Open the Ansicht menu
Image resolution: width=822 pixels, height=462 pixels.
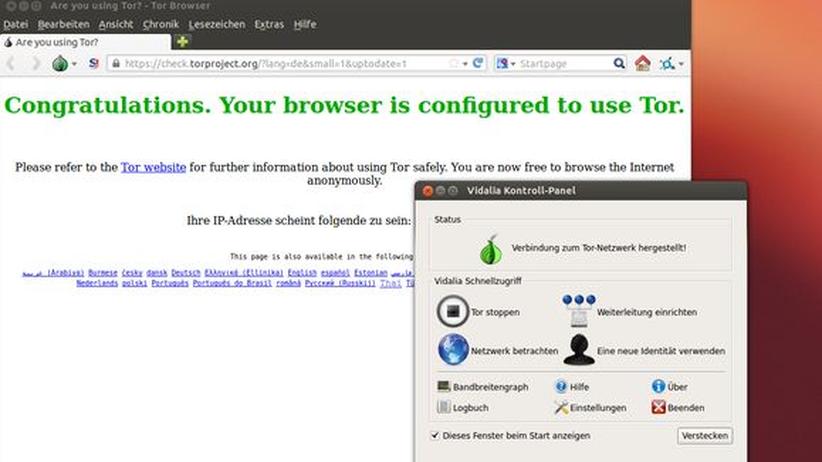(x=115, y=24)
